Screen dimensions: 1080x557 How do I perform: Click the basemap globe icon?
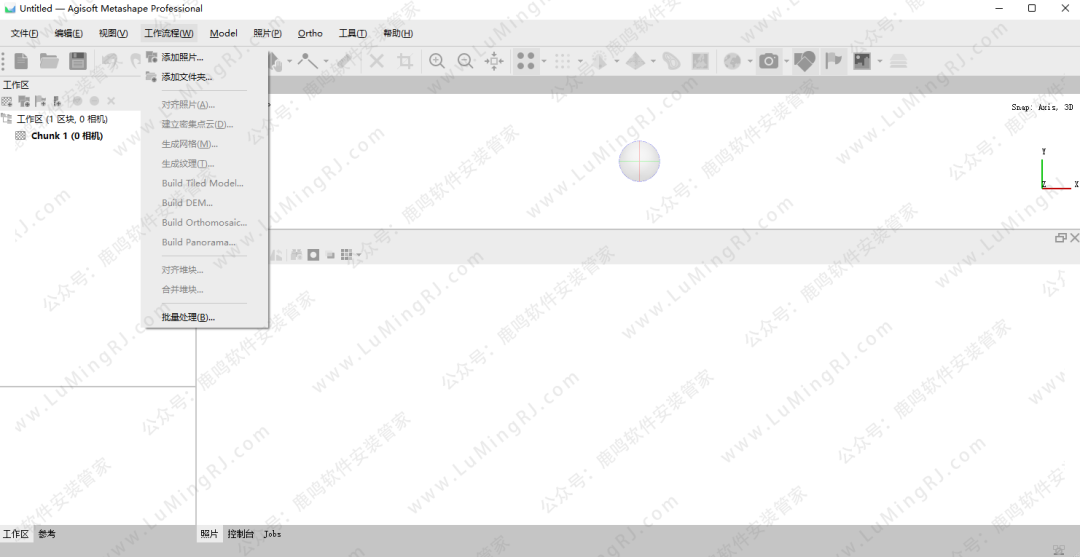(732, 61)
